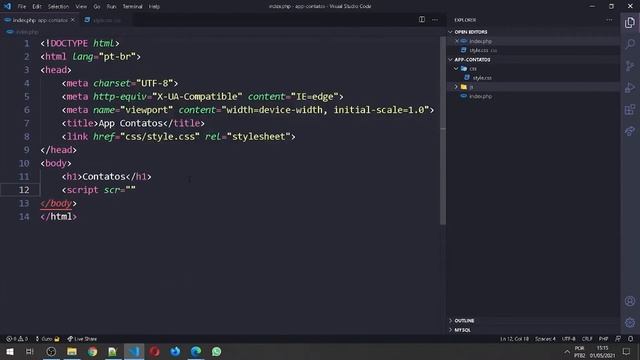Click the notifications bell in status bar
Image resolution: width=640 pixels, height=360 pixels.
631,339
